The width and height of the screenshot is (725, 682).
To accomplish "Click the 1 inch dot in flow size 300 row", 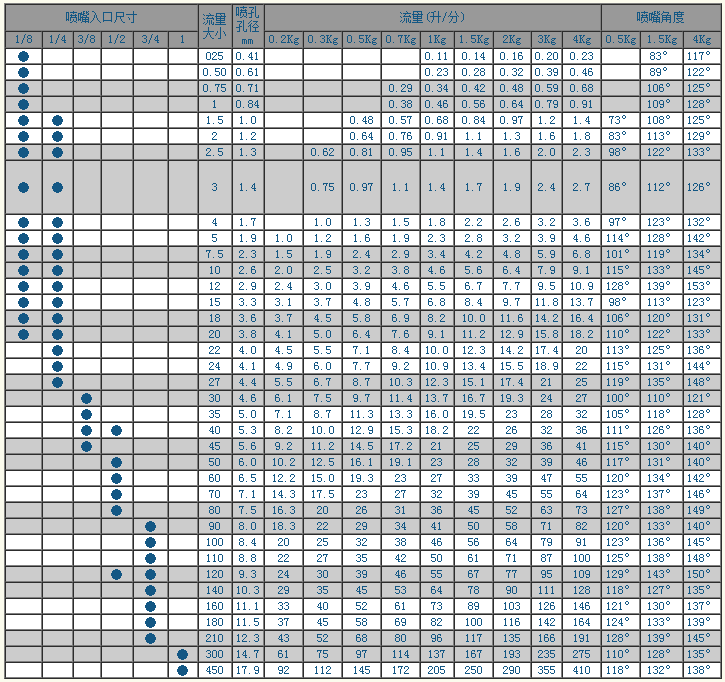I will coord(182,654).
